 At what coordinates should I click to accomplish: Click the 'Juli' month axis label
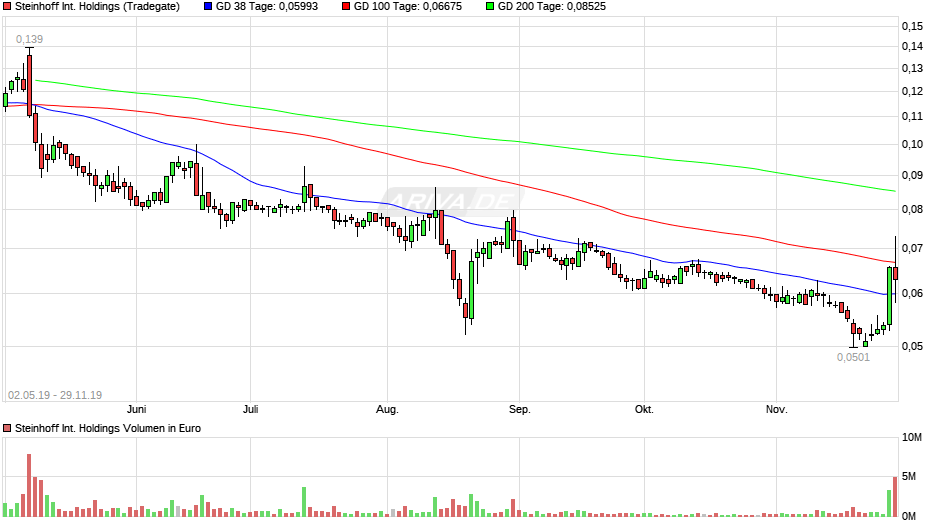[x=251, y=409]
